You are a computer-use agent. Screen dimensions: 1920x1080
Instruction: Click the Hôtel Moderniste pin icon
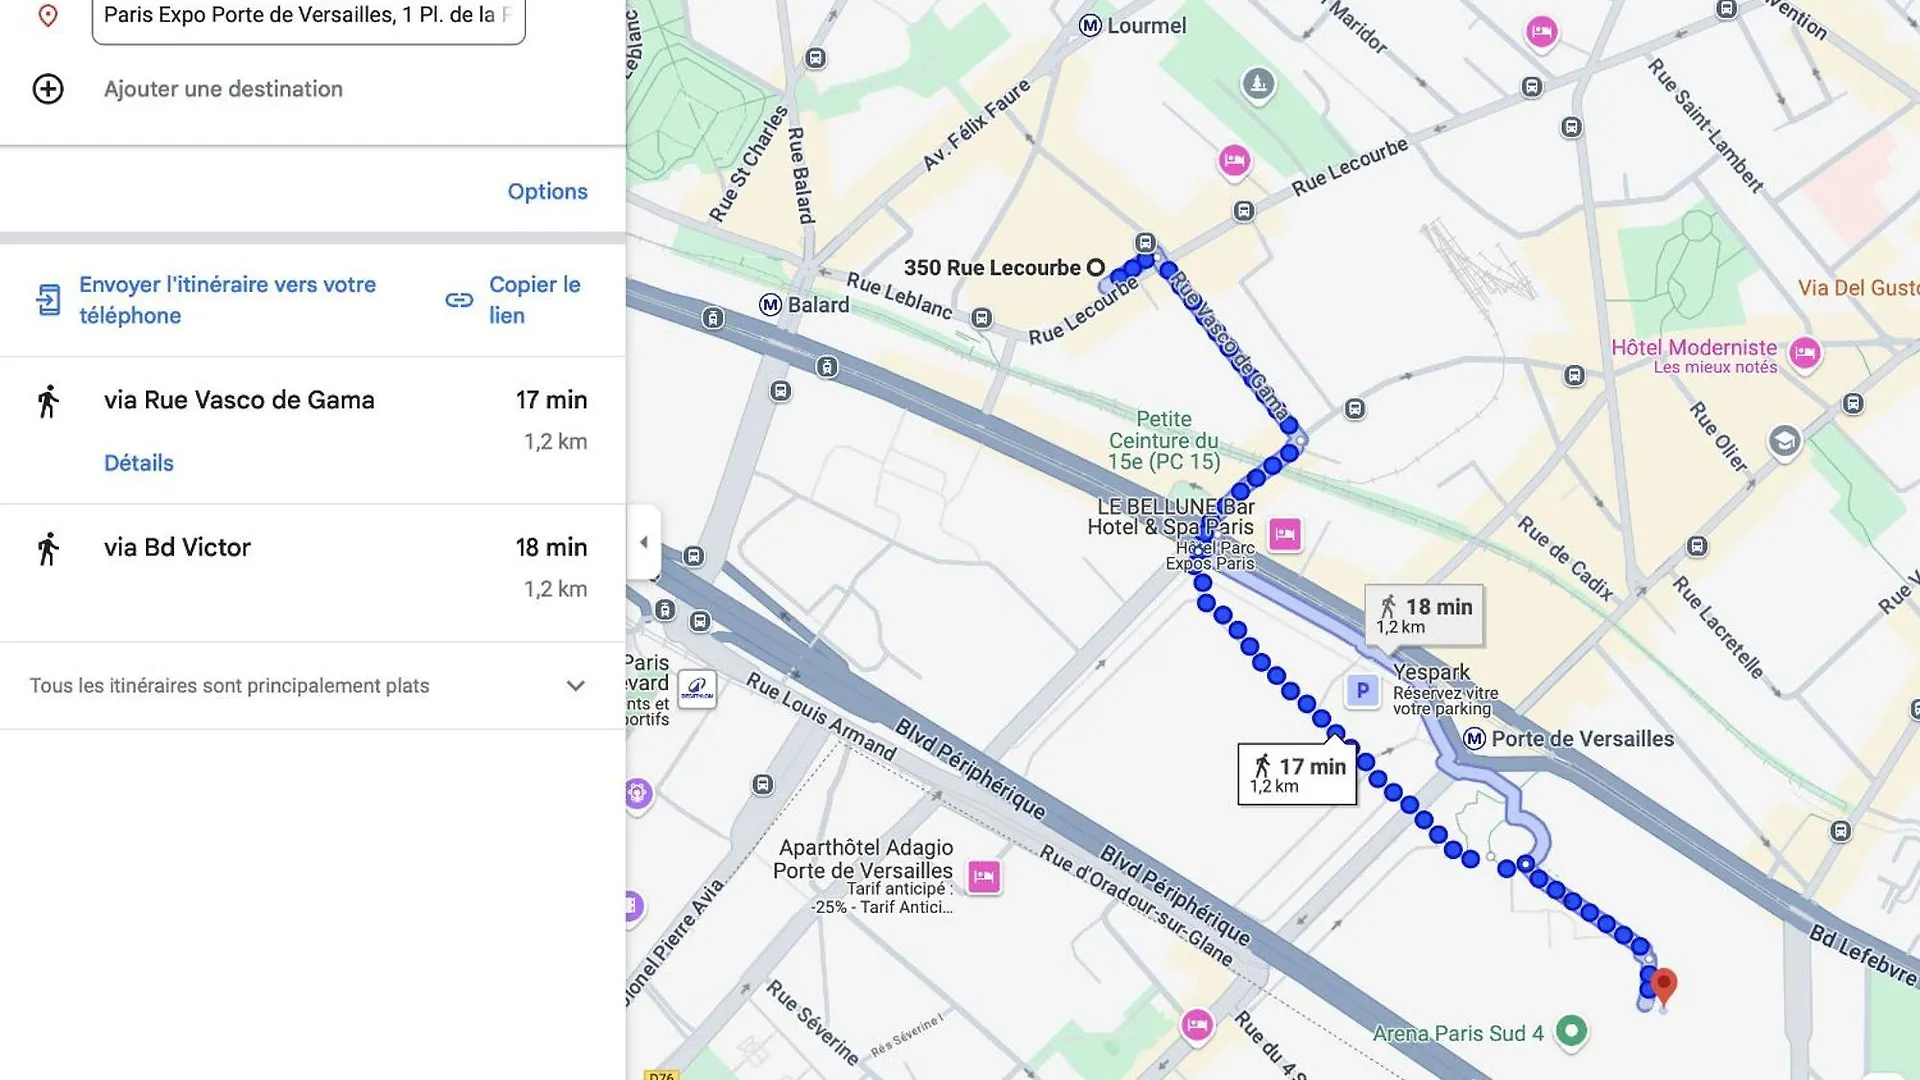[1805, 353]
